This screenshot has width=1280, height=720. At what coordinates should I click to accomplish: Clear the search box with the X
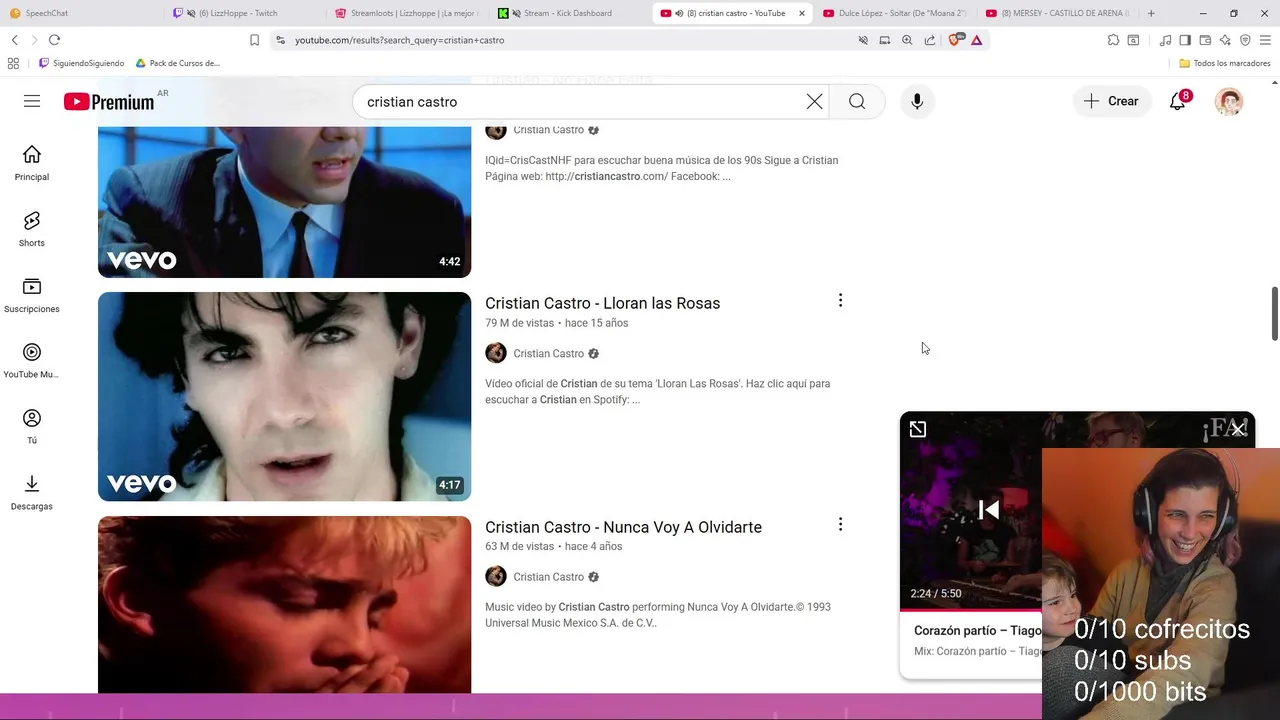[815, 101]
